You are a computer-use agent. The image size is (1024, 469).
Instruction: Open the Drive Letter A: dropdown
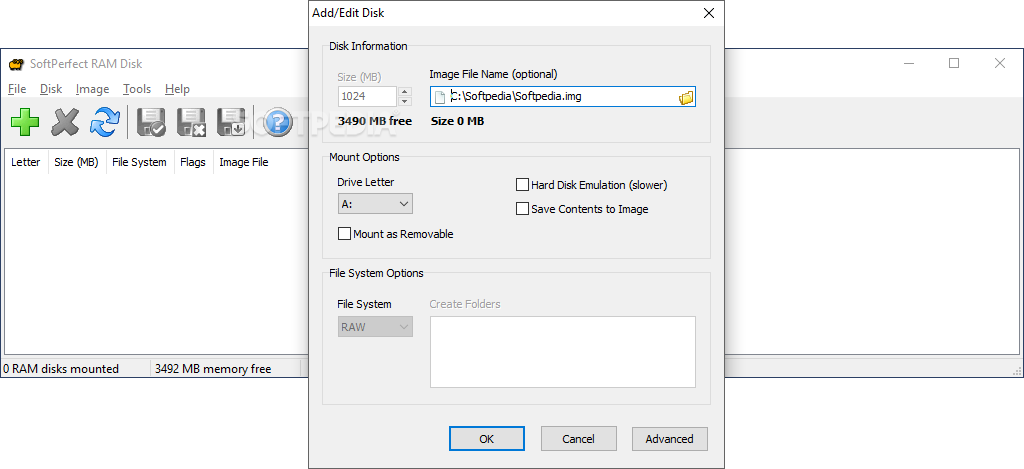coord(375,204)
